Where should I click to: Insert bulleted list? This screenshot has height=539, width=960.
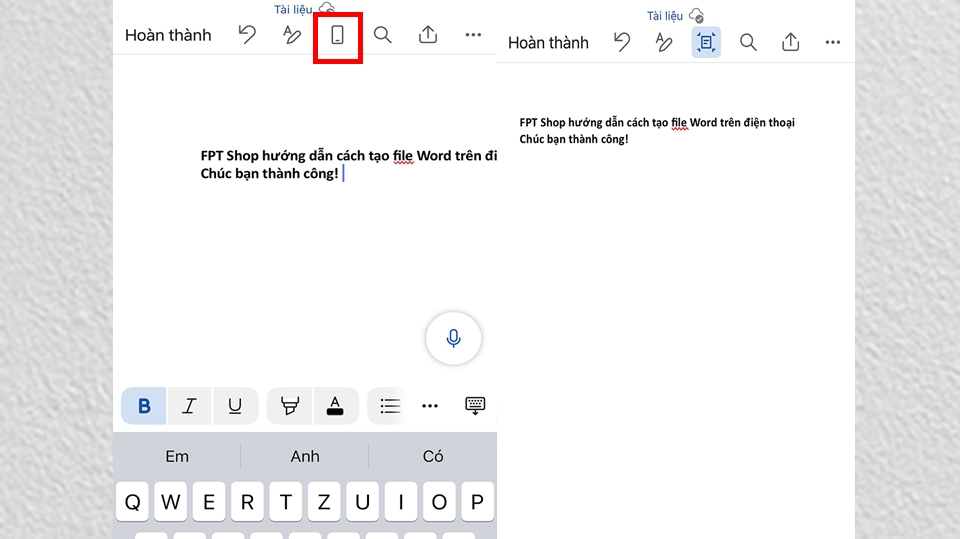[x=389, y=405]
